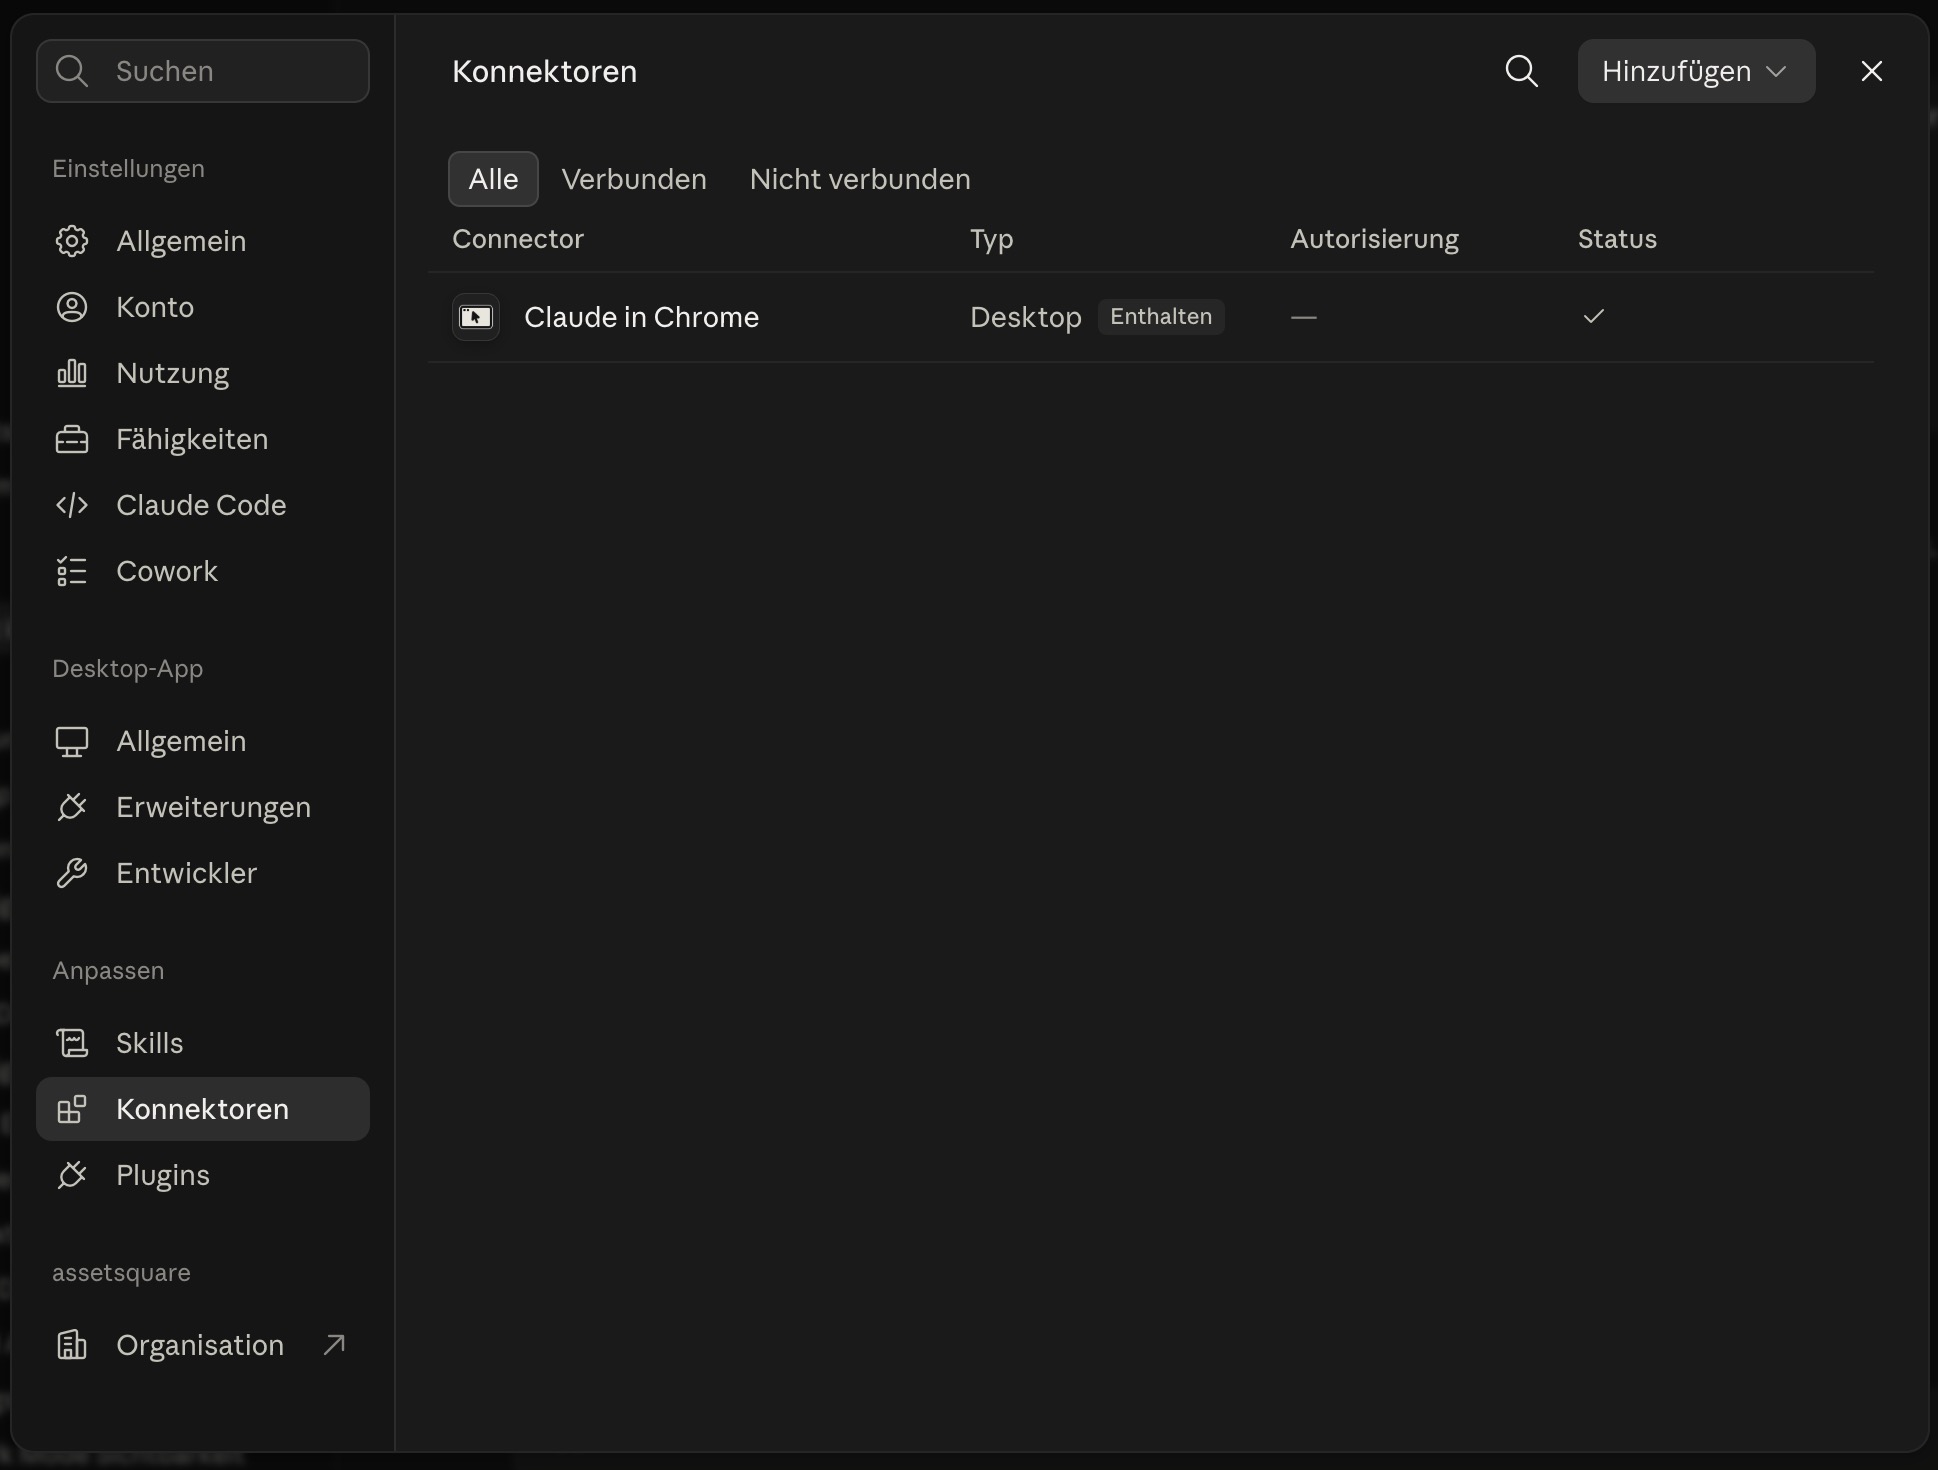
Task: Go to Claude Code settings
Action: click(203, 505)
